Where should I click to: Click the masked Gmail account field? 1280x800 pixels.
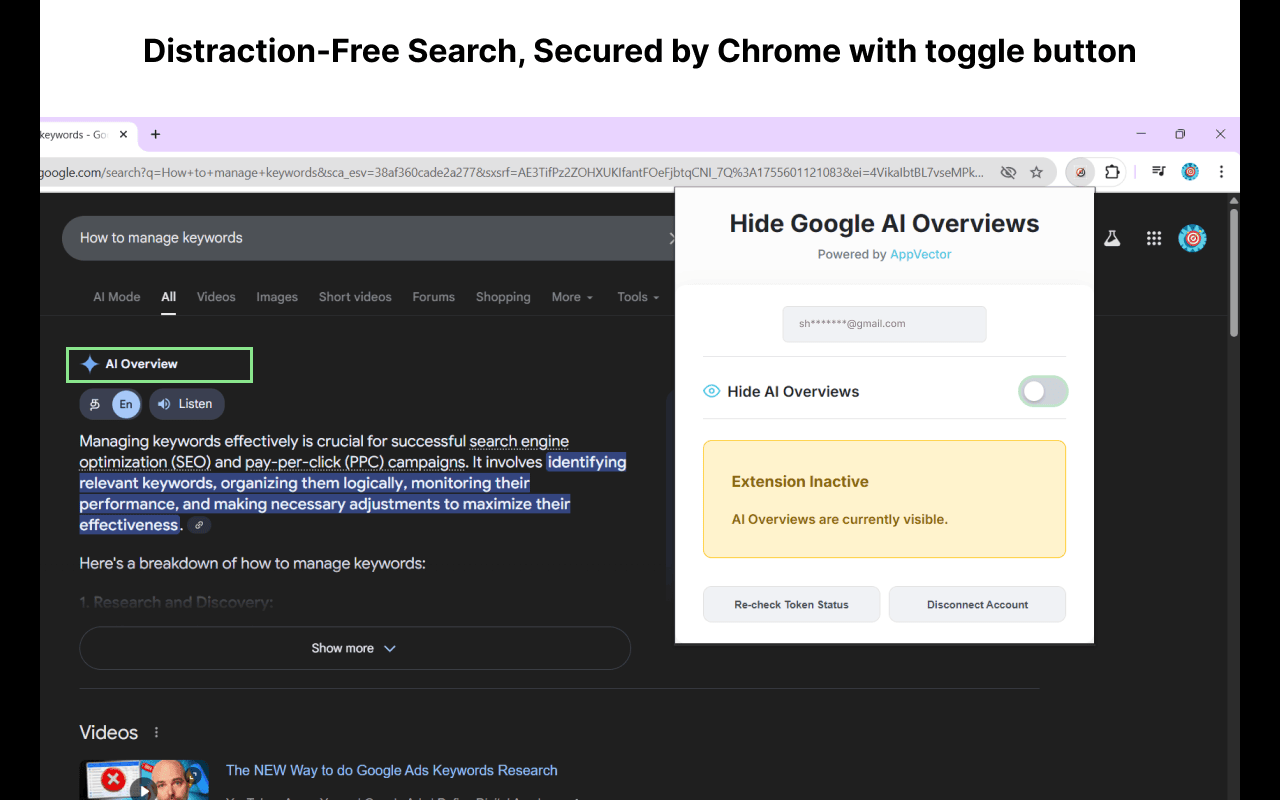coord(884,323)
